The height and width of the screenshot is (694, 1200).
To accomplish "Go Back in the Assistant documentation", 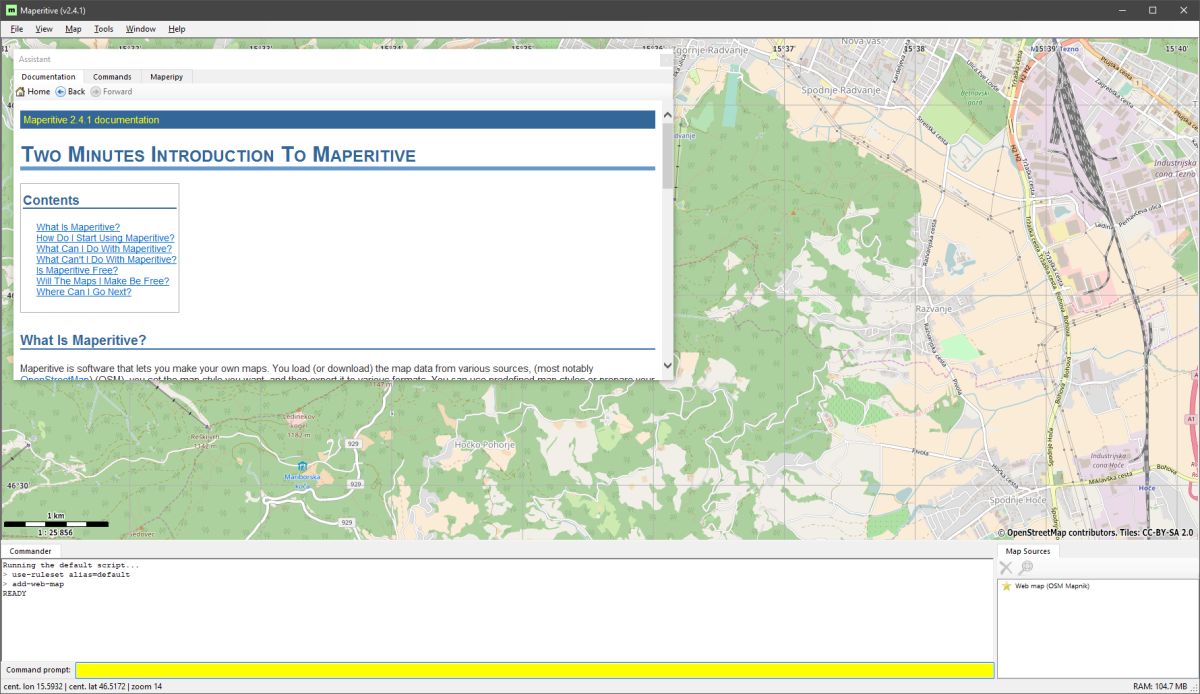I will click(x=70, y=91).
